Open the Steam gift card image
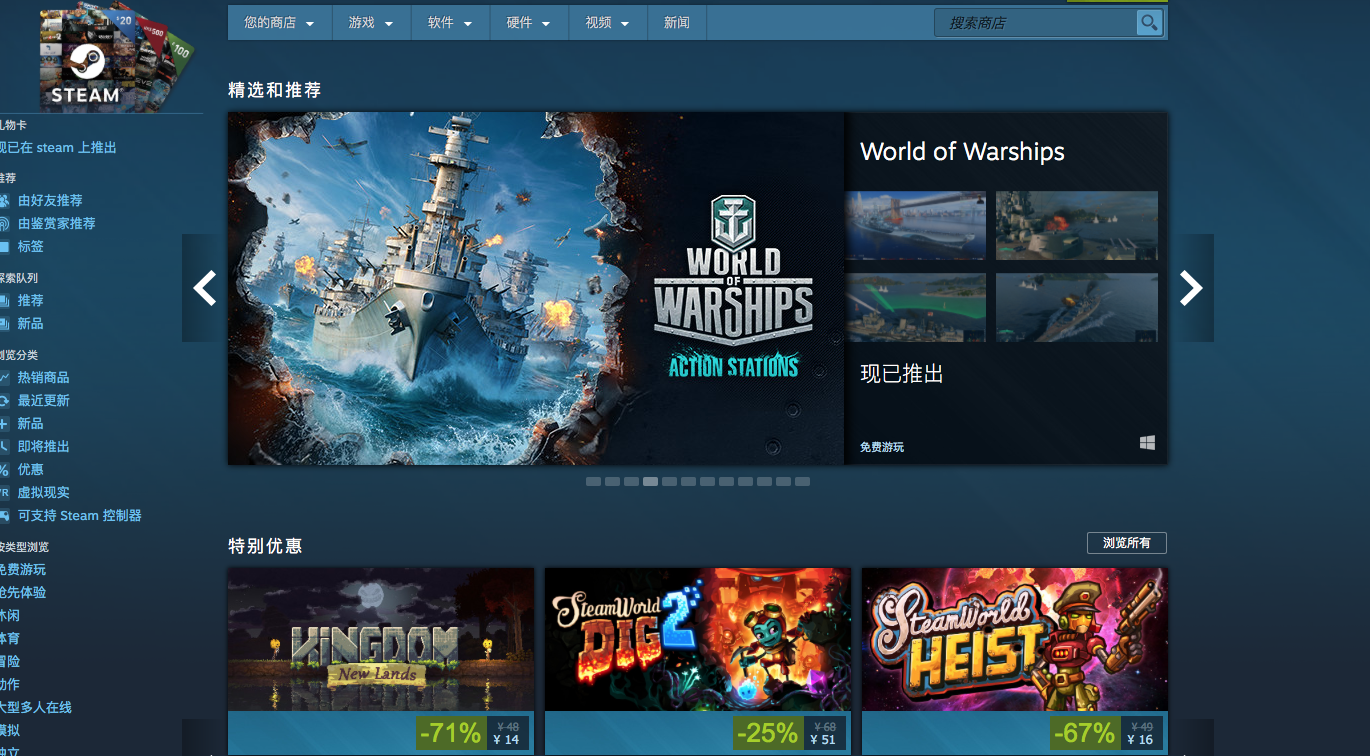Image resolution: width=1370 pixels, height=756 pixels. [x=115, y=58]
